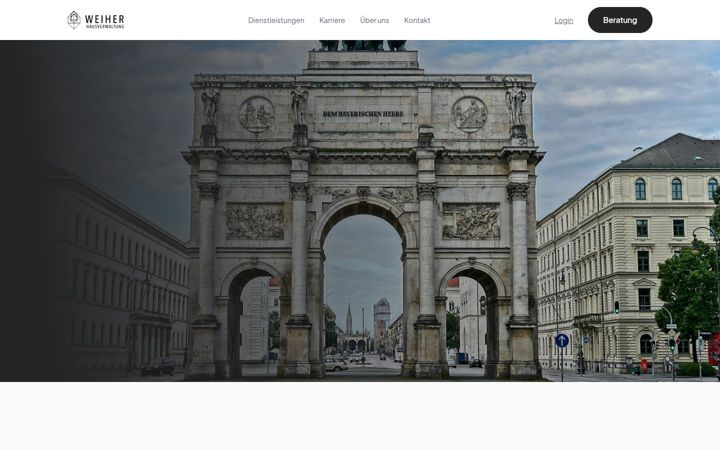This screenshot has width=720, height=450.
Task: Open the Dienstleistungen menu item
Action: click(276, 20)
